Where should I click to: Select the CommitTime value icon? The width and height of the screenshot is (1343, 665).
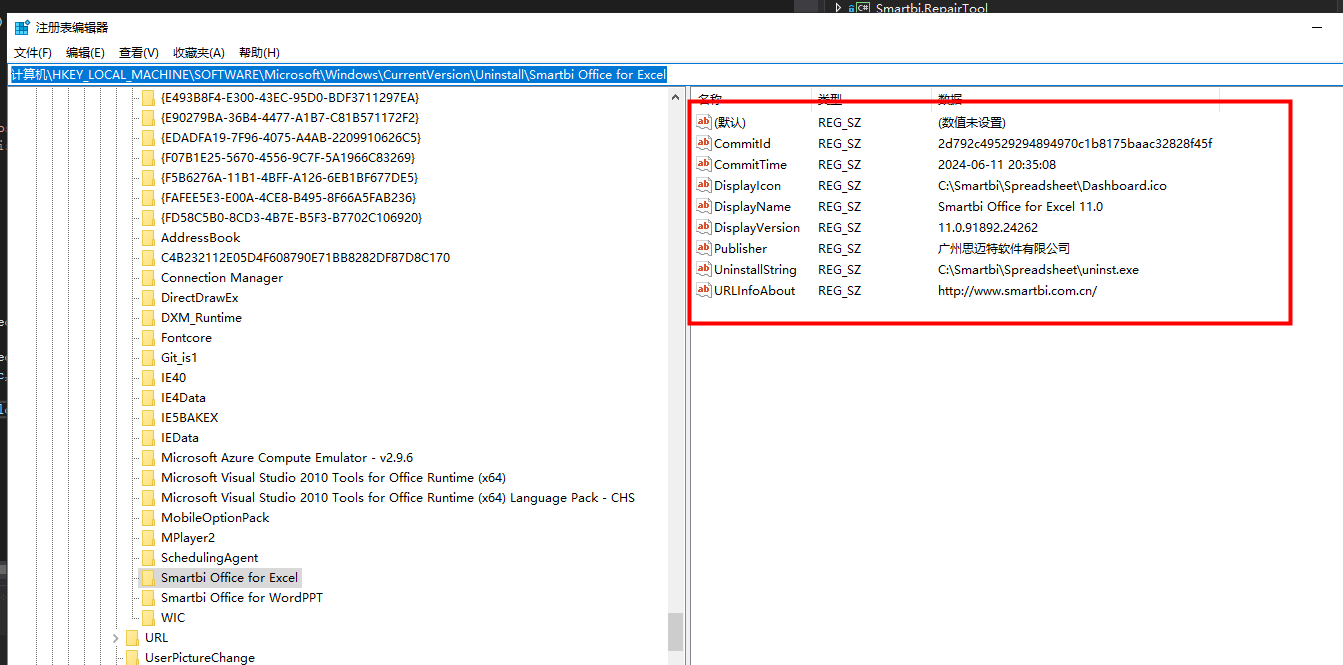[x=704, y=164]
